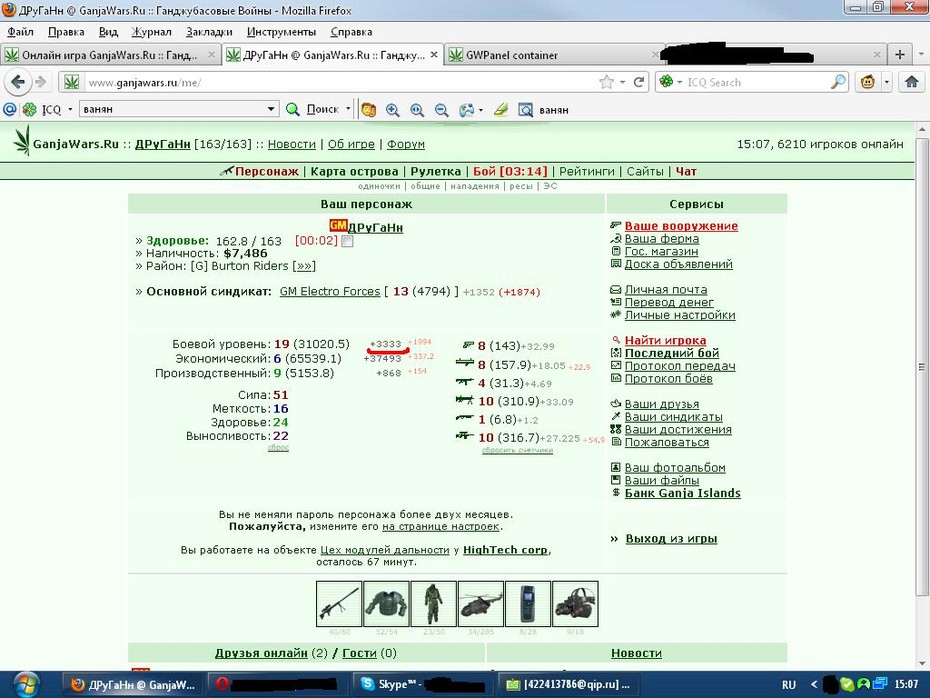Open the helicopter inventory item
The image size is (930, 698).
[480, 604]
